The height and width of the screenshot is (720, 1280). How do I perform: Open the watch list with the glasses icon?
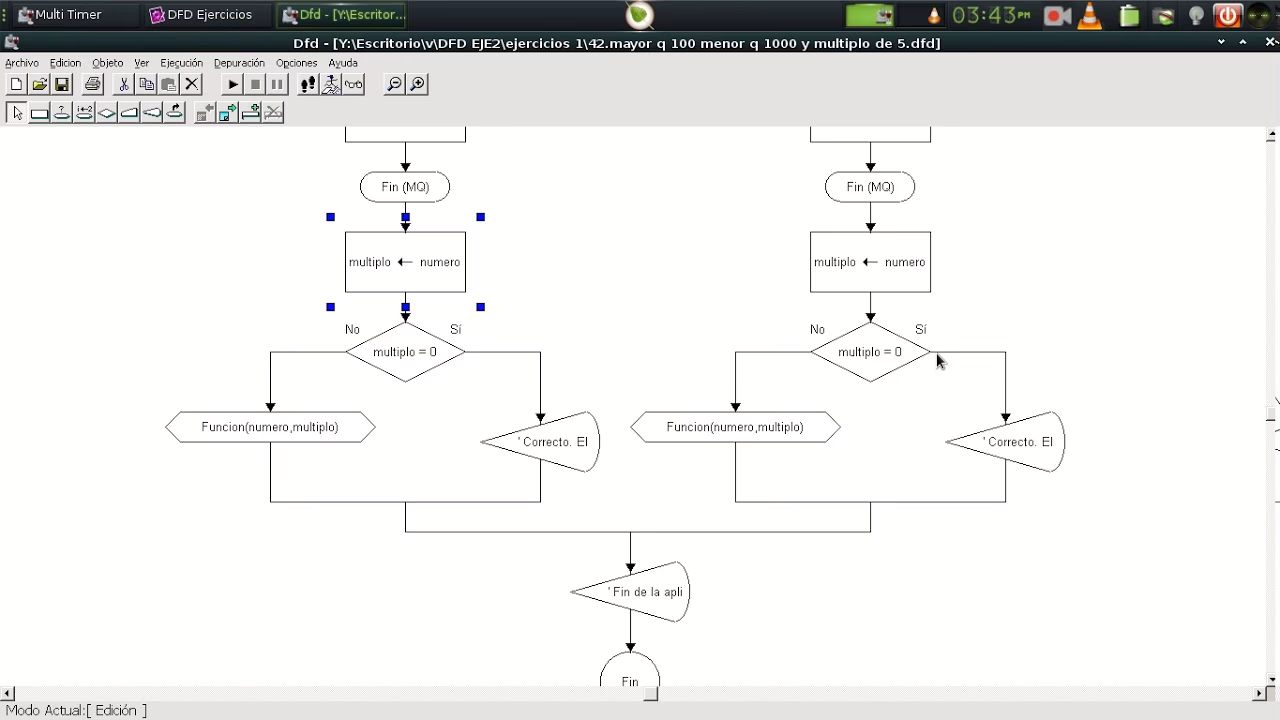point(353,84)
